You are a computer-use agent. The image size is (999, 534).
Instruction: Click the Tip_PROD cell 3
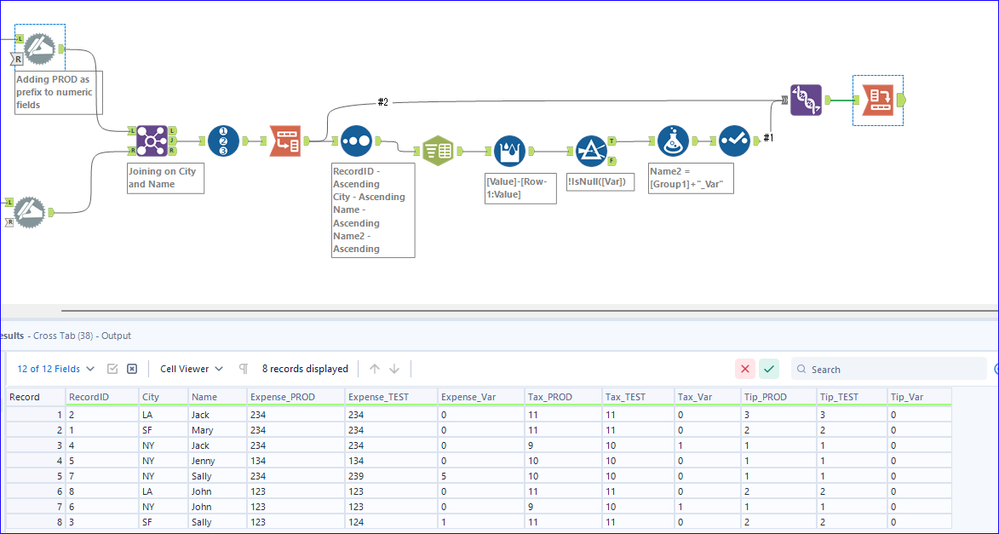(x=779, y=415)
